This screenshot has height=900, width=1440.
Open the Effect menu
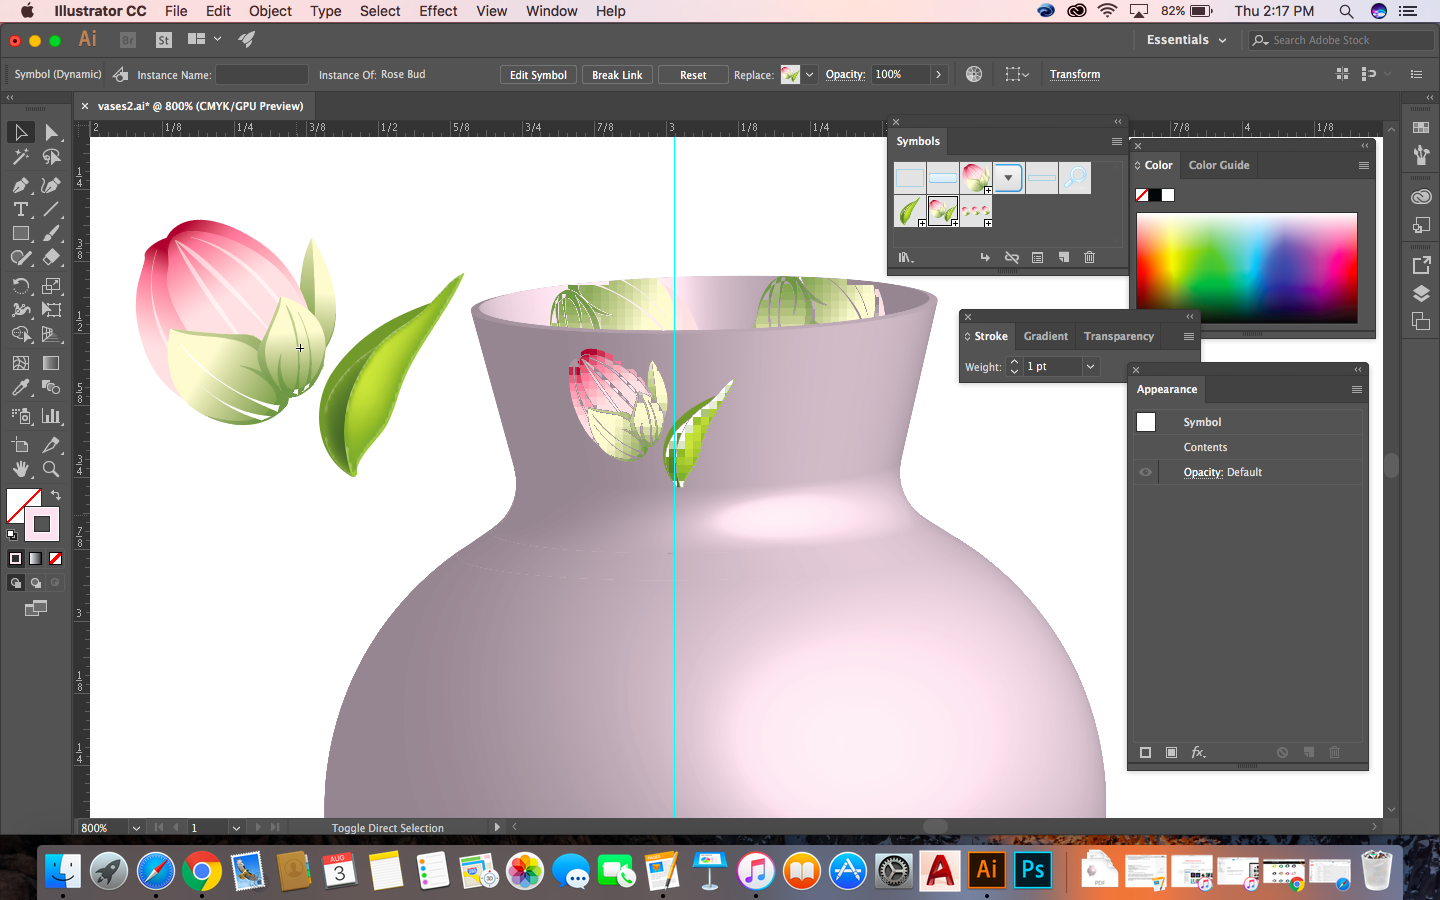438,11
